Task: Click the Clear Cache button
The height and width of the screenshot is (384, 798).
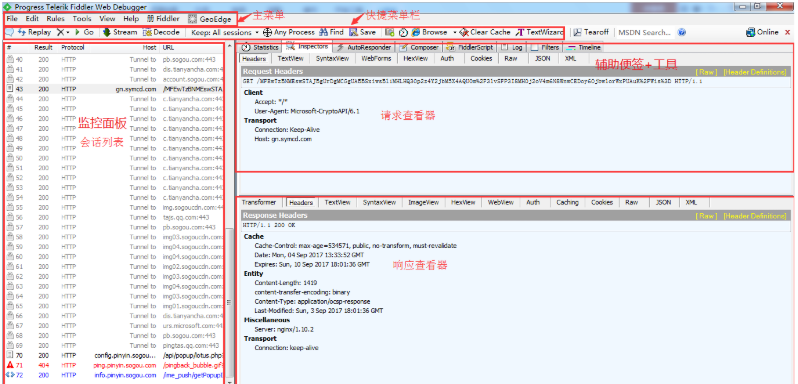Action: click(x=484, y=32)
